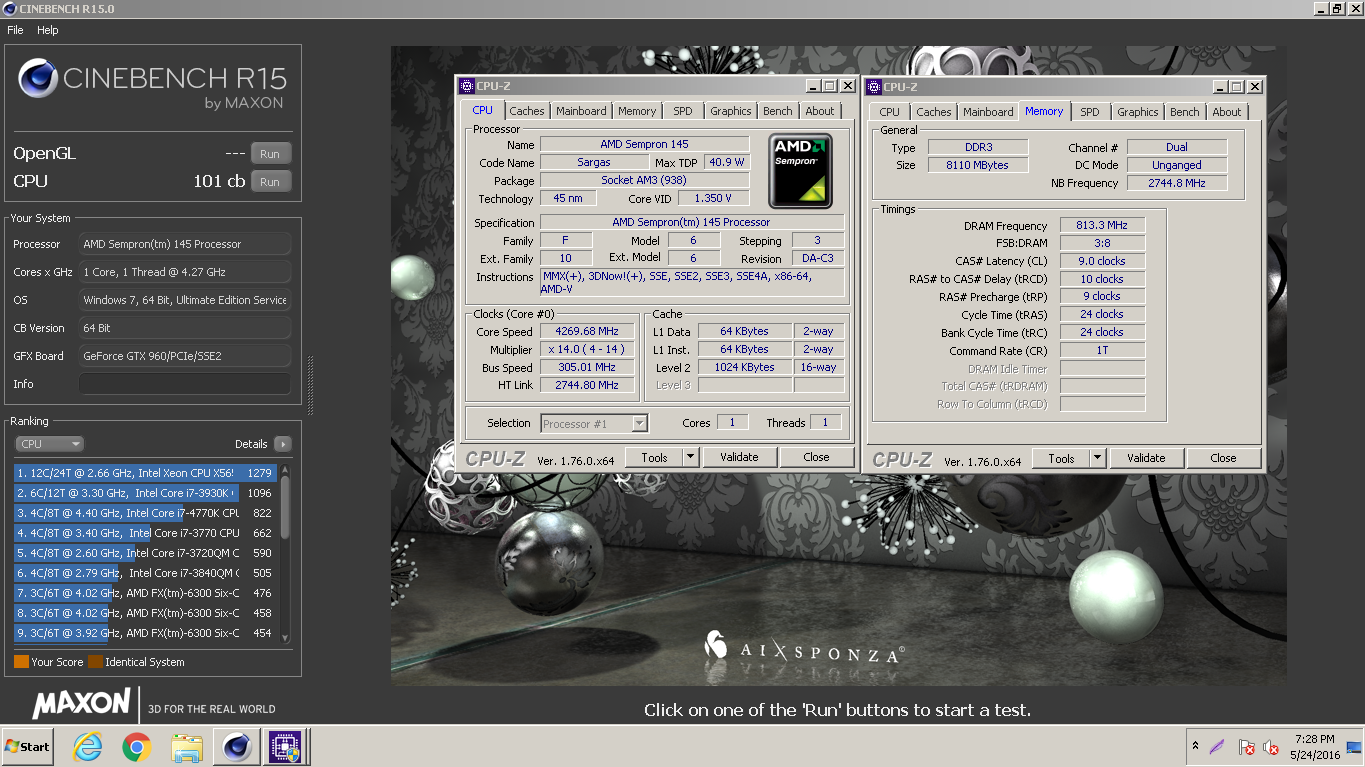Click the muted volume speaker tray icon
The image size is (1365, 767).
point(1271,747)
